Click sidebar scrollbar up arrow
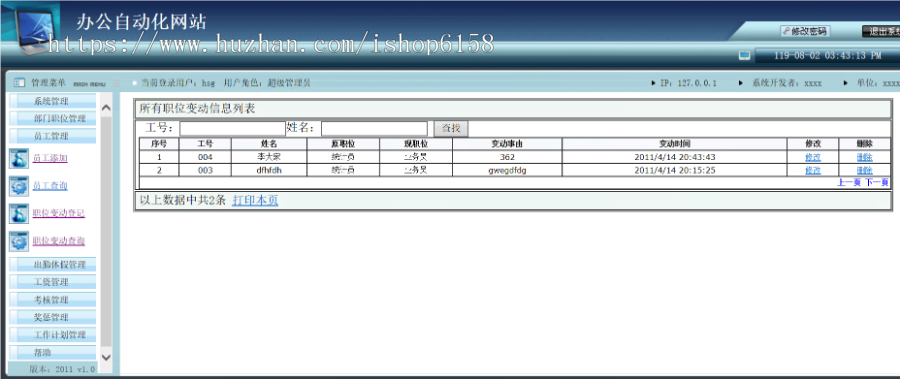 [x=106, y=108]
